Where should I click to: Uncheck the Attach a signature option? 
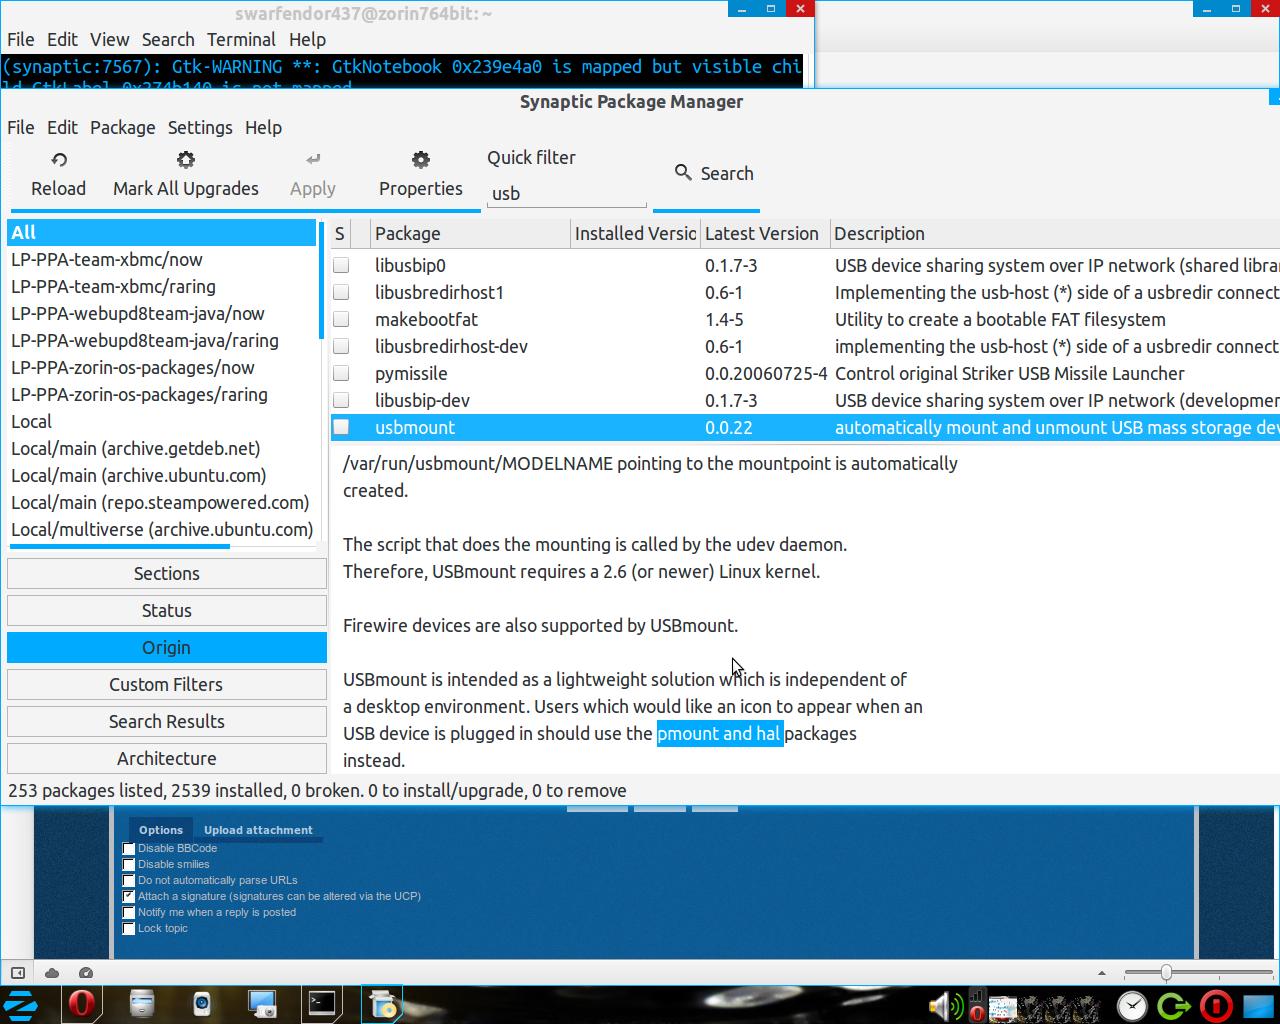coord(129,897)
